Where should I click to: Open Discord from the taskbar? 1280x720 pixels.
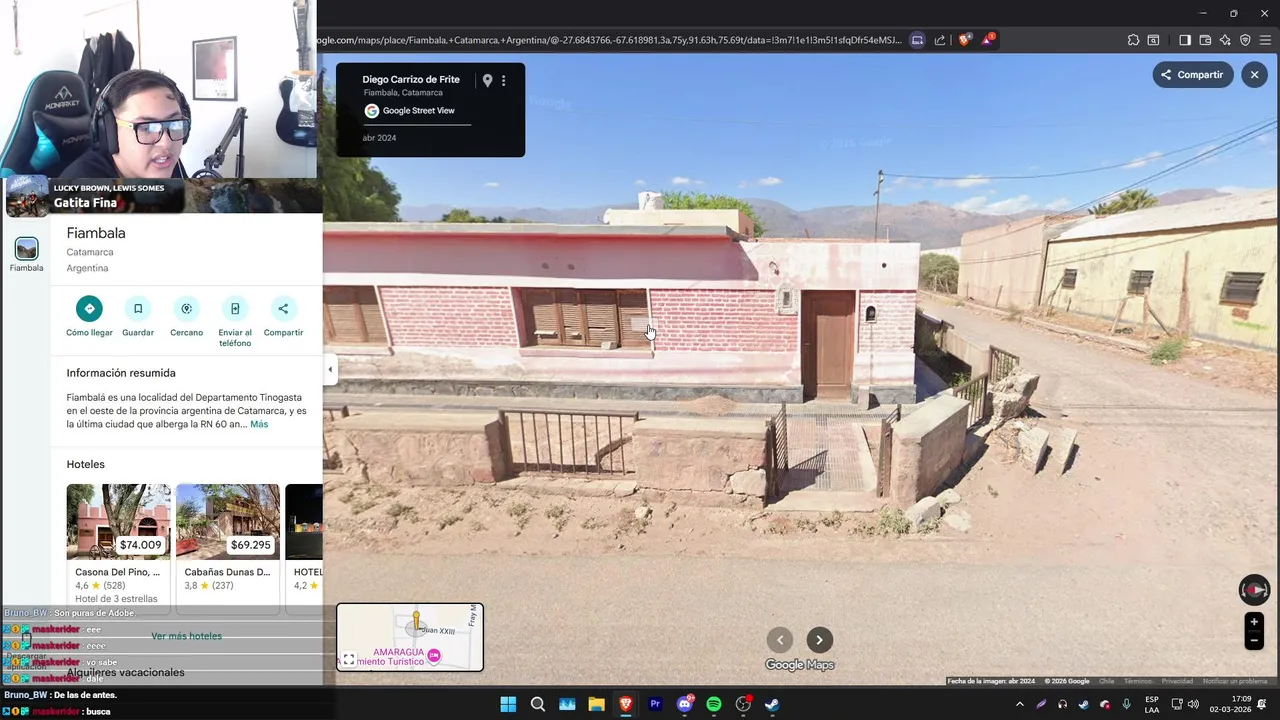click(685, 704)
